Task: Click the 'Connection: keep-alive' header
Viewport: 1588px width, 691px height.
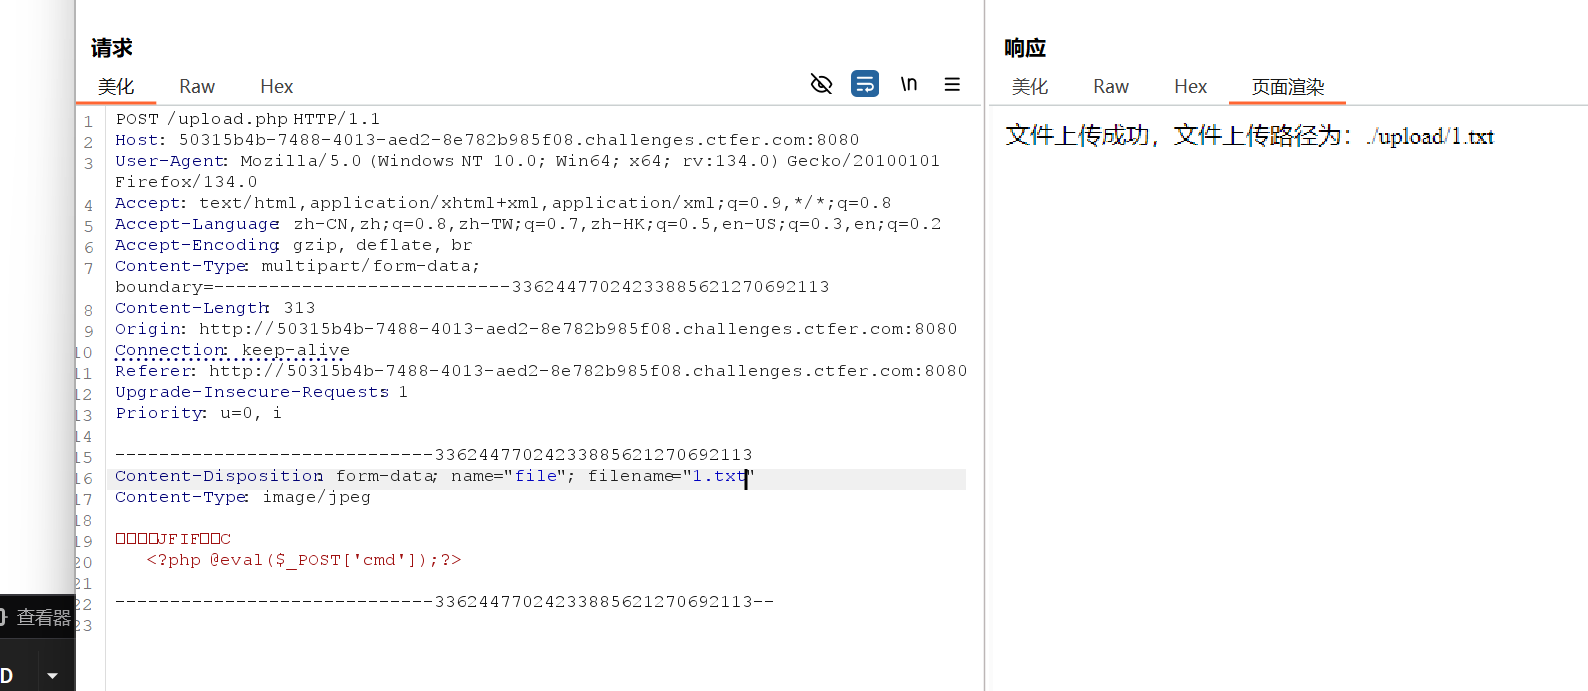Action: [232, 350]
